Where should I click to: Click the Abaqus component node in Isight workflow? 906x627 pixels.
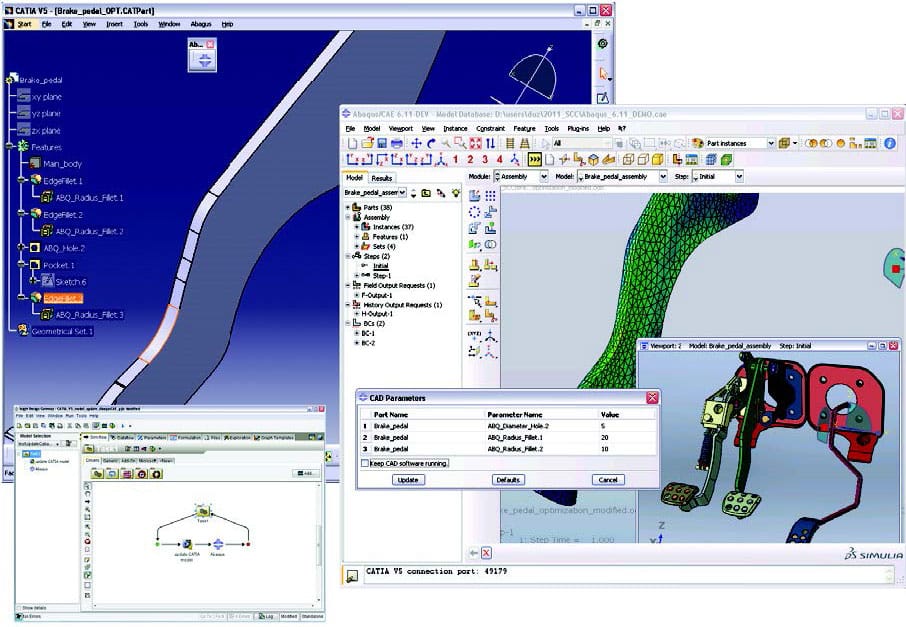coord(218,544)
